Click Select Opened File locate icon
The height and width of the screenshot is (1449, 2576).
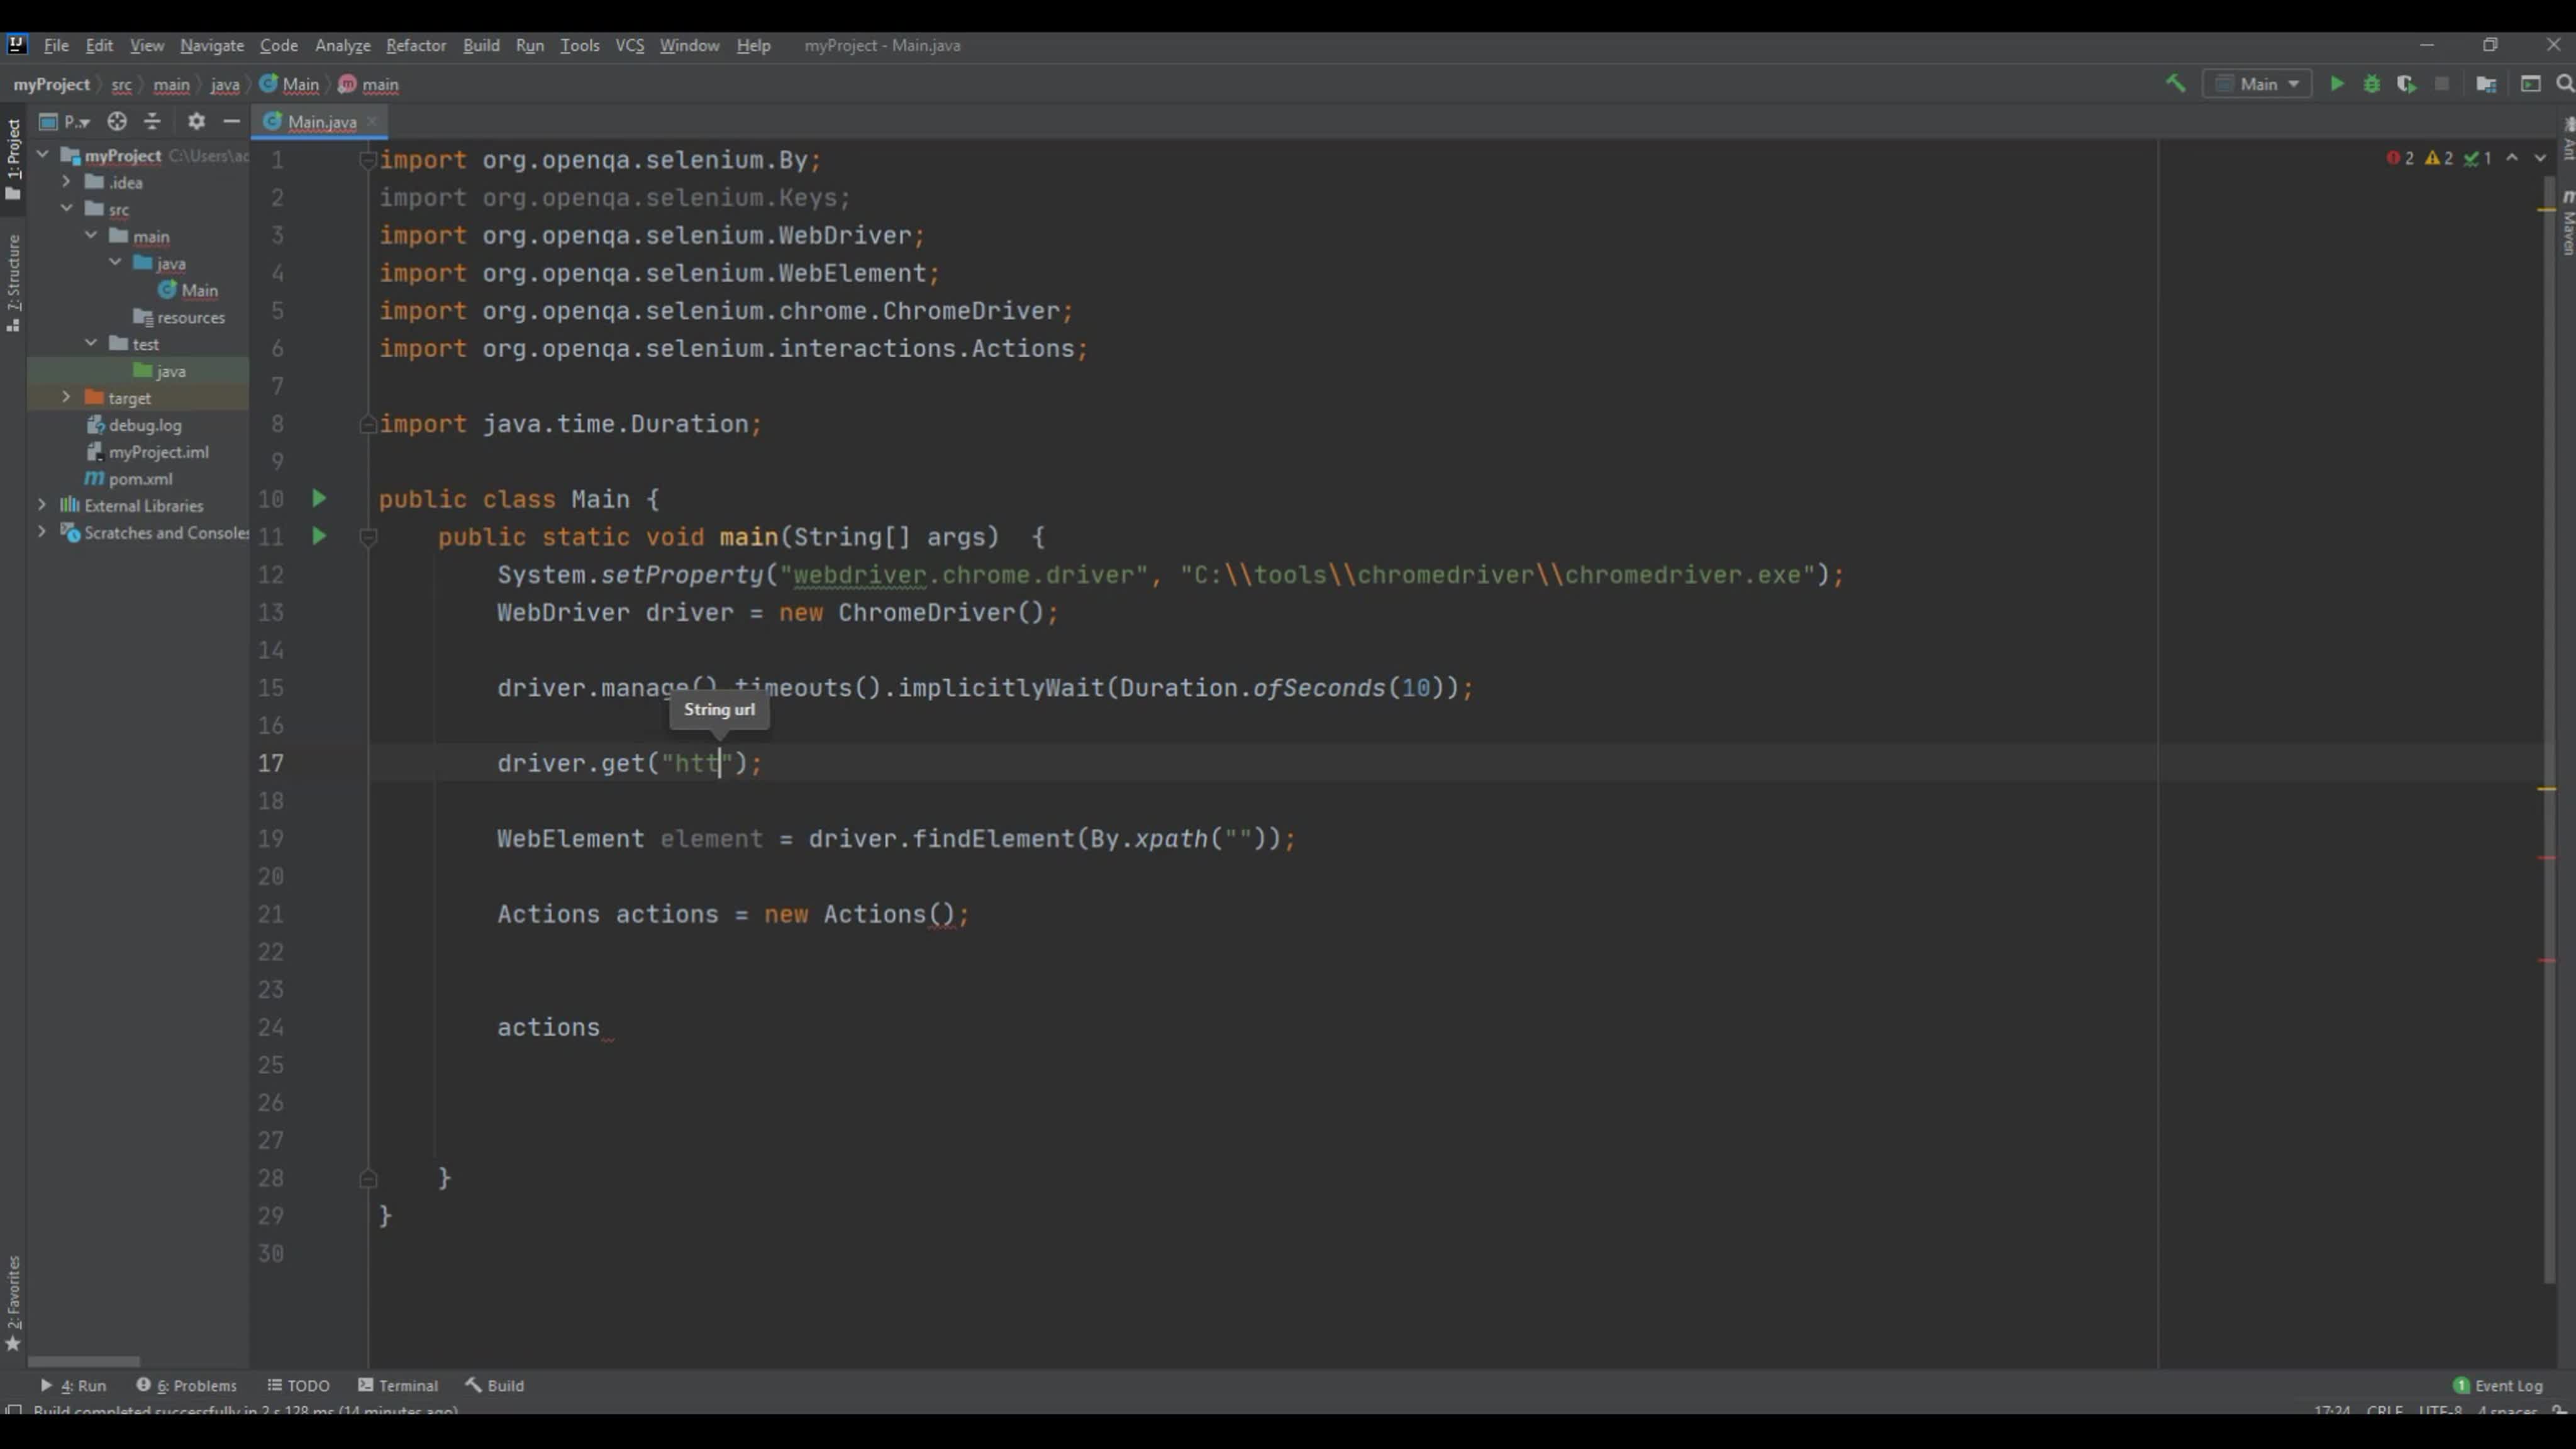click(x=117, y=121)
